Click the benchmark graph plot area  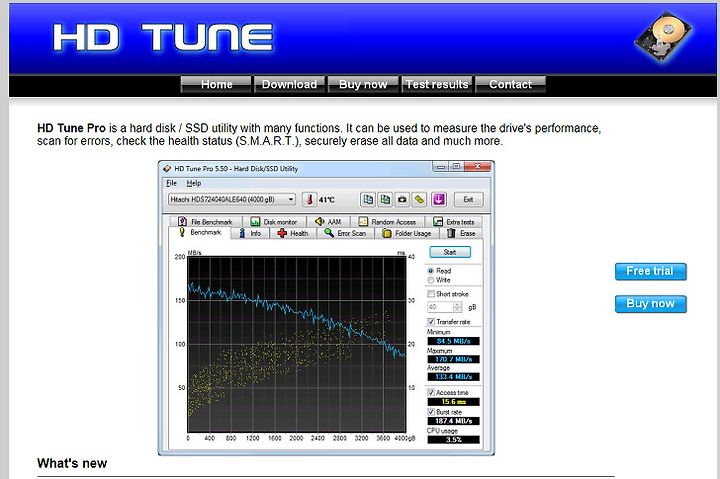click(297, 344)
